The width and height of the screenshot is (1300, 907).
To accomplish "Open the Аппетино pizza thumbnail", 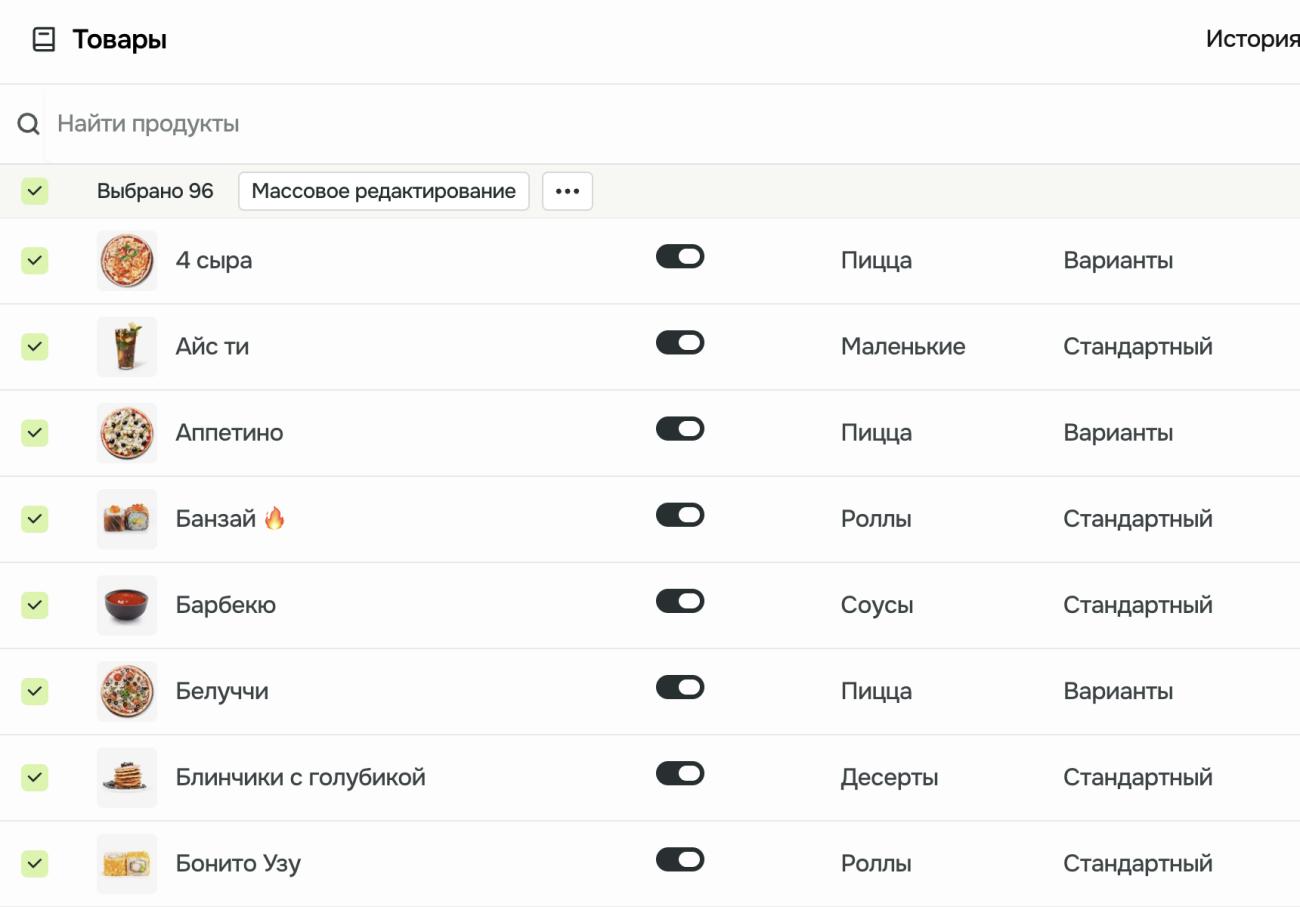I will point(127,433).
